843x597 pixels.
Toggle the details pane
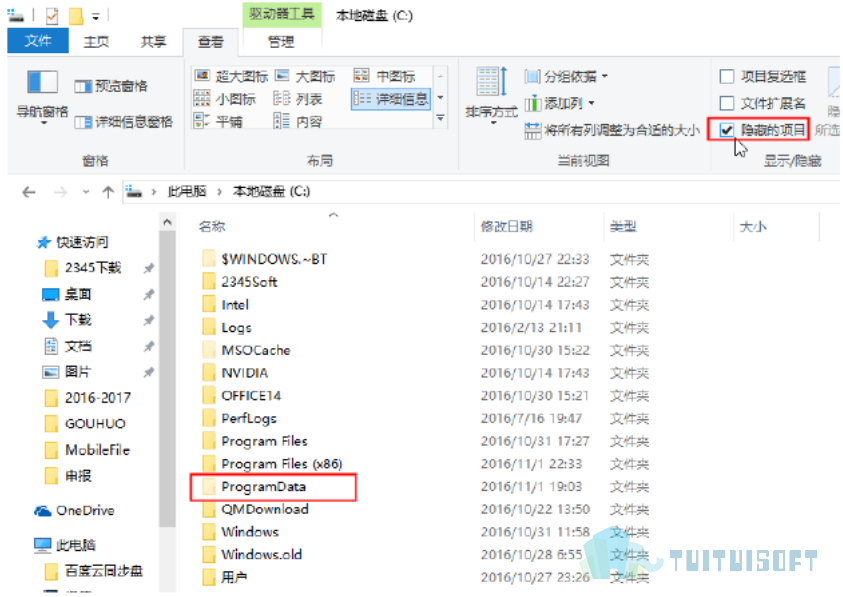(124, 122)
